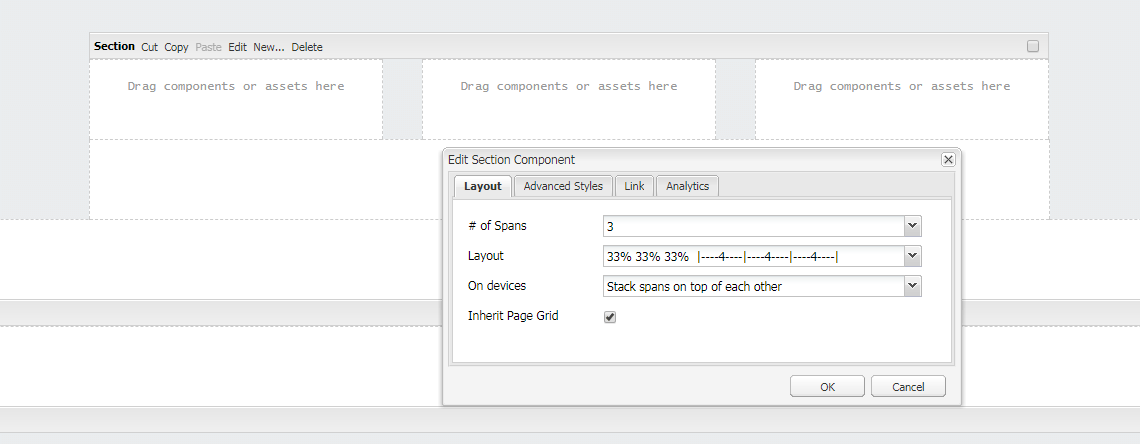Click Delete in the Section toolbar
Image resolution: width=1140 pixels, height=444 pixels.
click(x=307, y=47)
